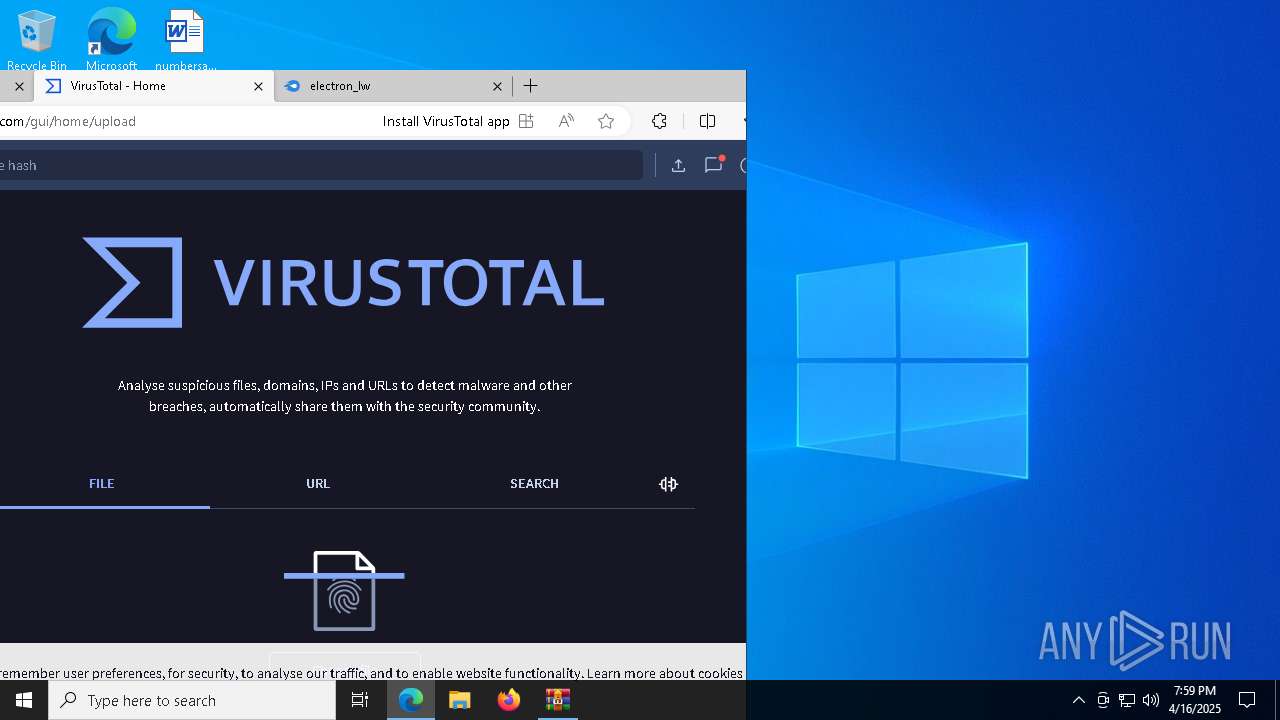Click the VirusTotal hash search field

pyautogui.click(x=320, y=165)
